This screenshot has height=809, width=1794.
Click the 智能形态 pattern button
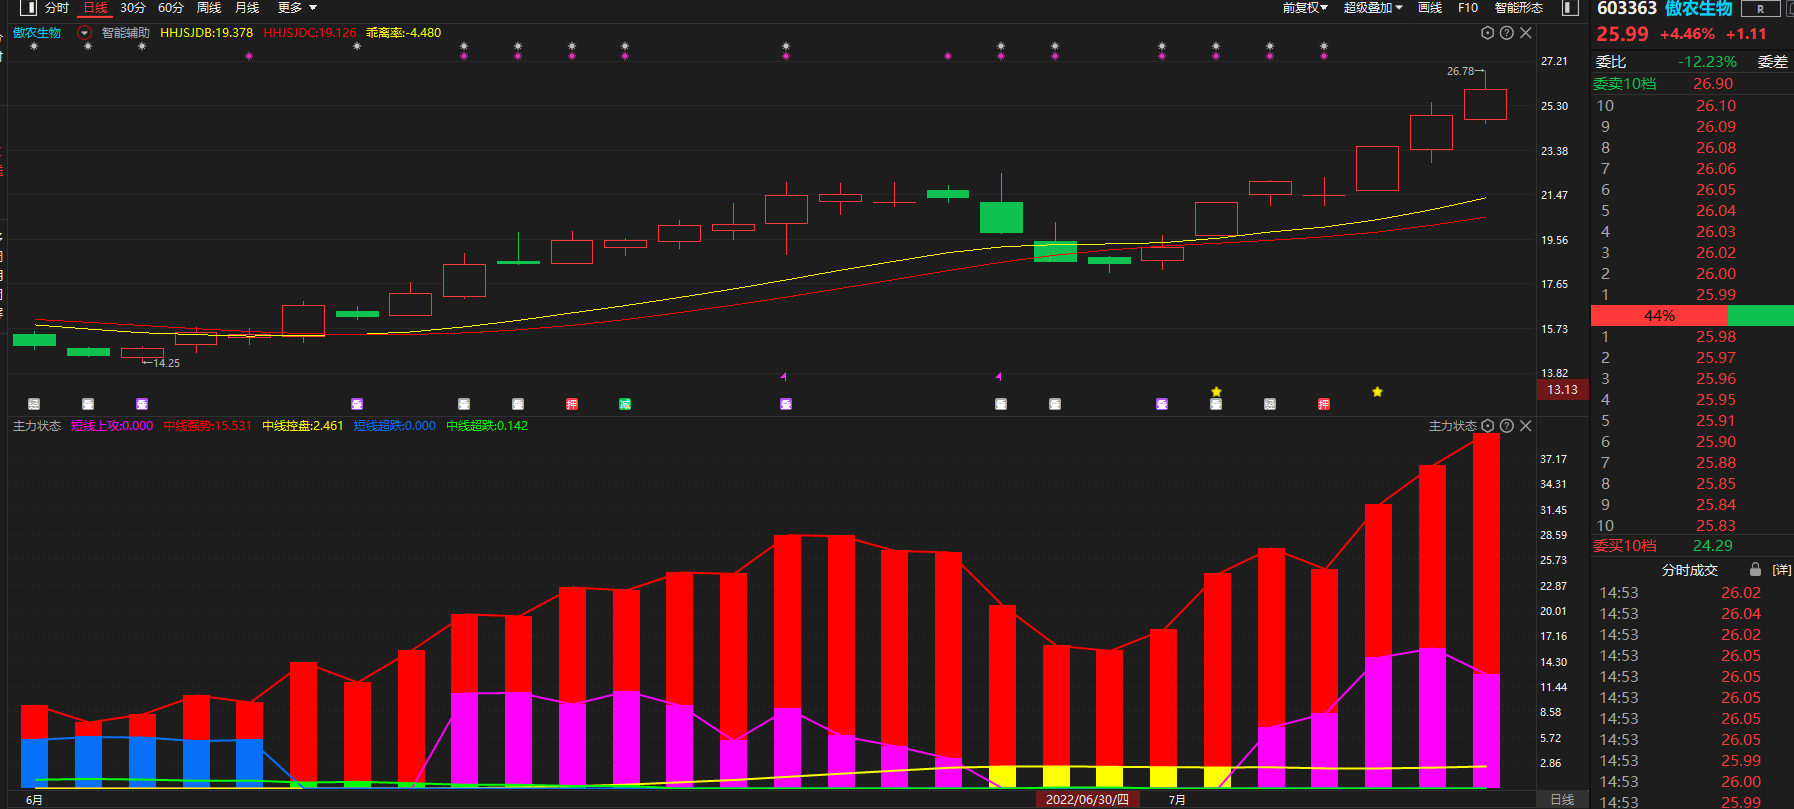coord(1518,8)
